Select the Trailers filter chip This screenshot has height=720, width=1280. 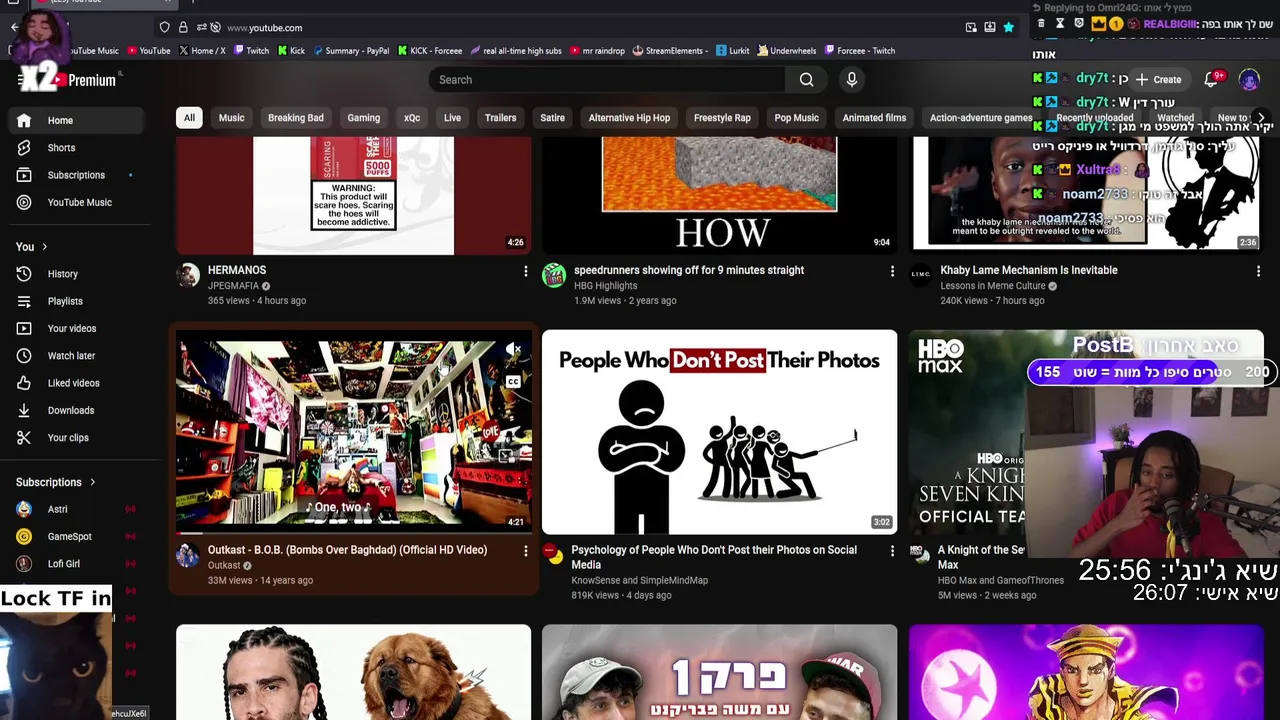[500, 118]
